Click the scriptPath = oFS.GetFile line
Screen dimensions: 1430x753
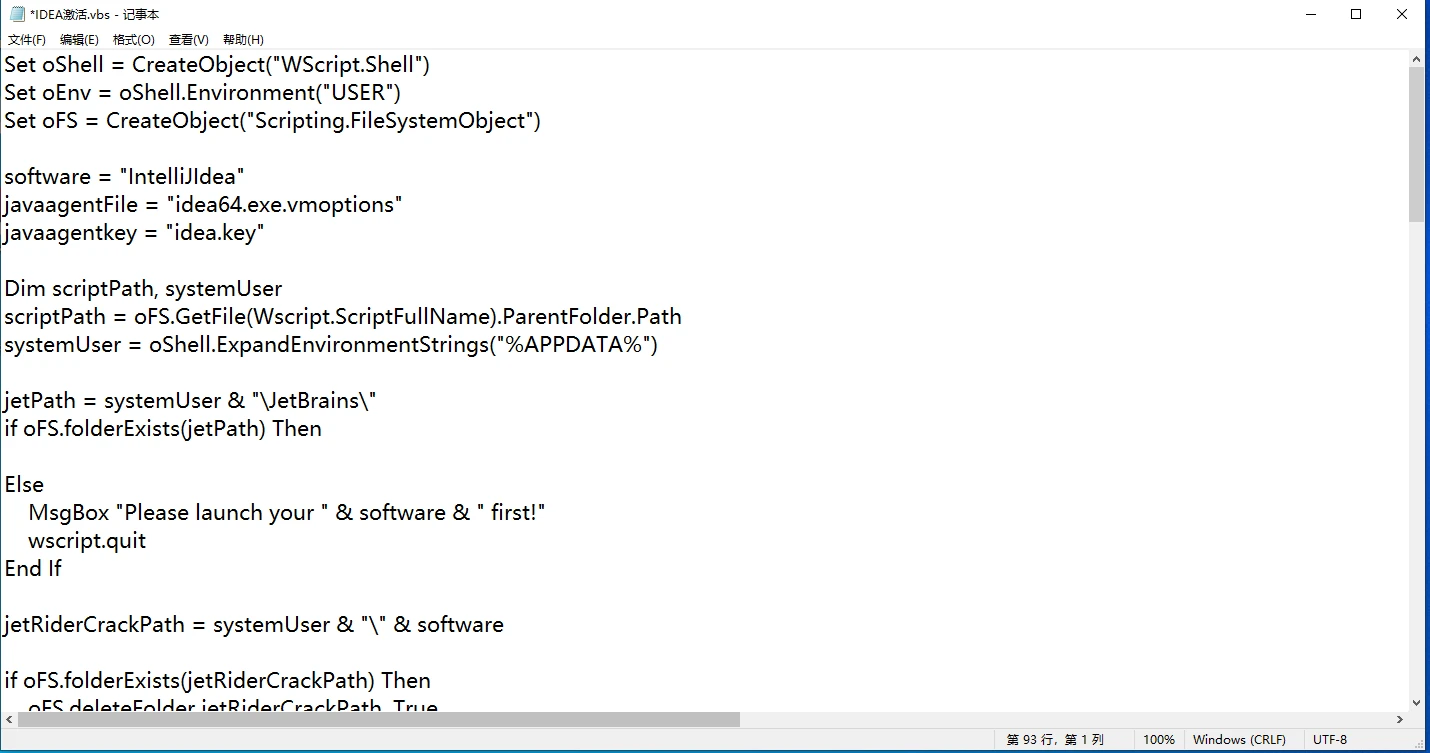(343, 317)
